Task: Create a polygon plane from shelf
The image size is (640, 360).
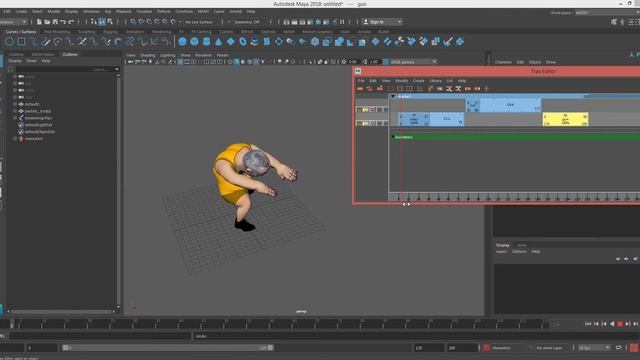Action: [231, 41]
